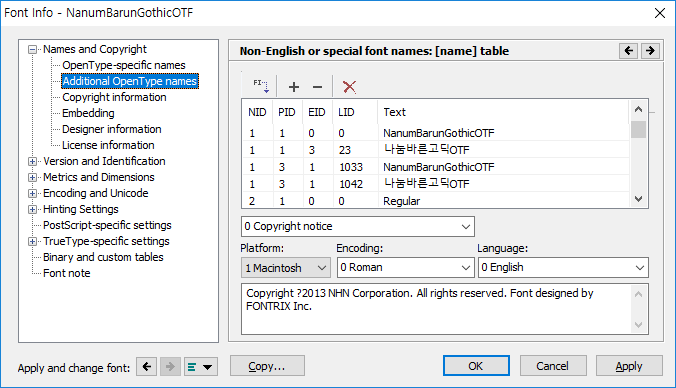Select the name row with LID 23

tap(435, 150)
